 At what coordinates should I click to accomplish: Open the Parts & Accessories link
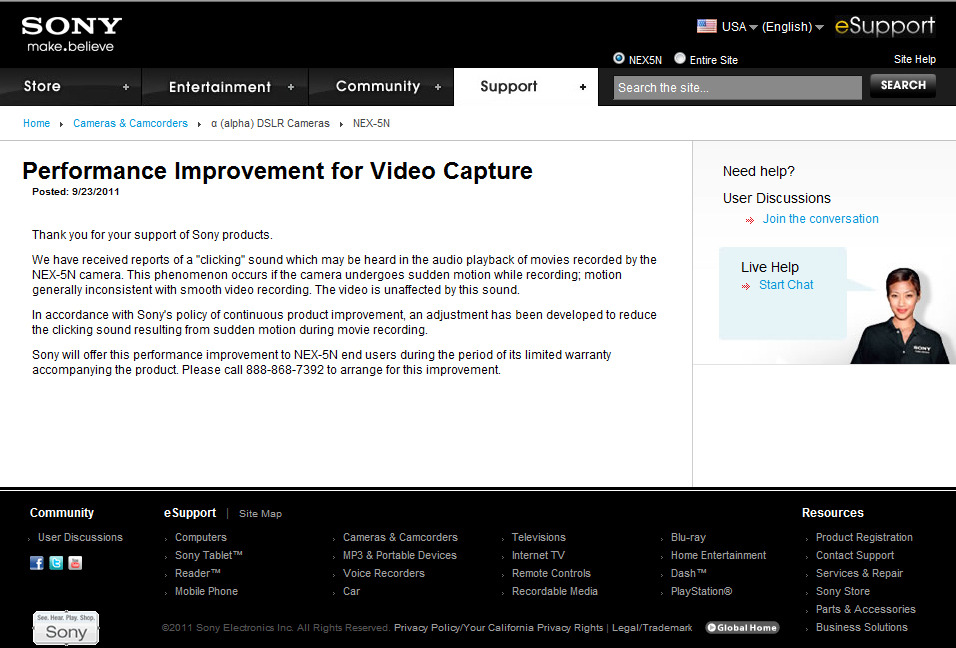pos(865,609)
